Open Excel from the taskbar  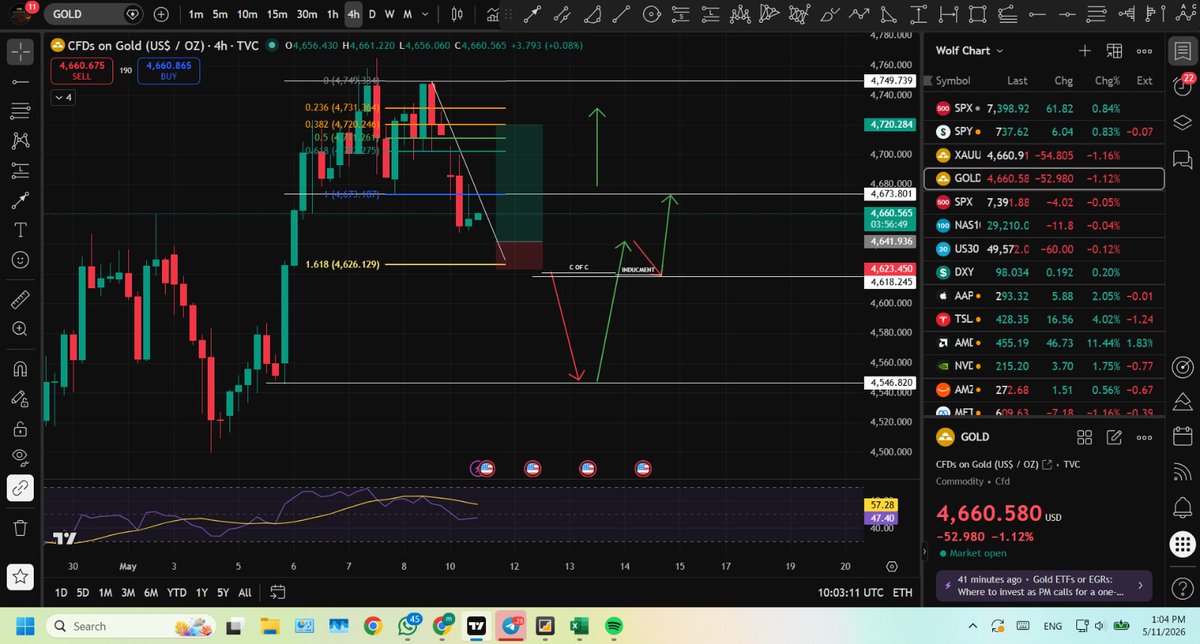579,626
